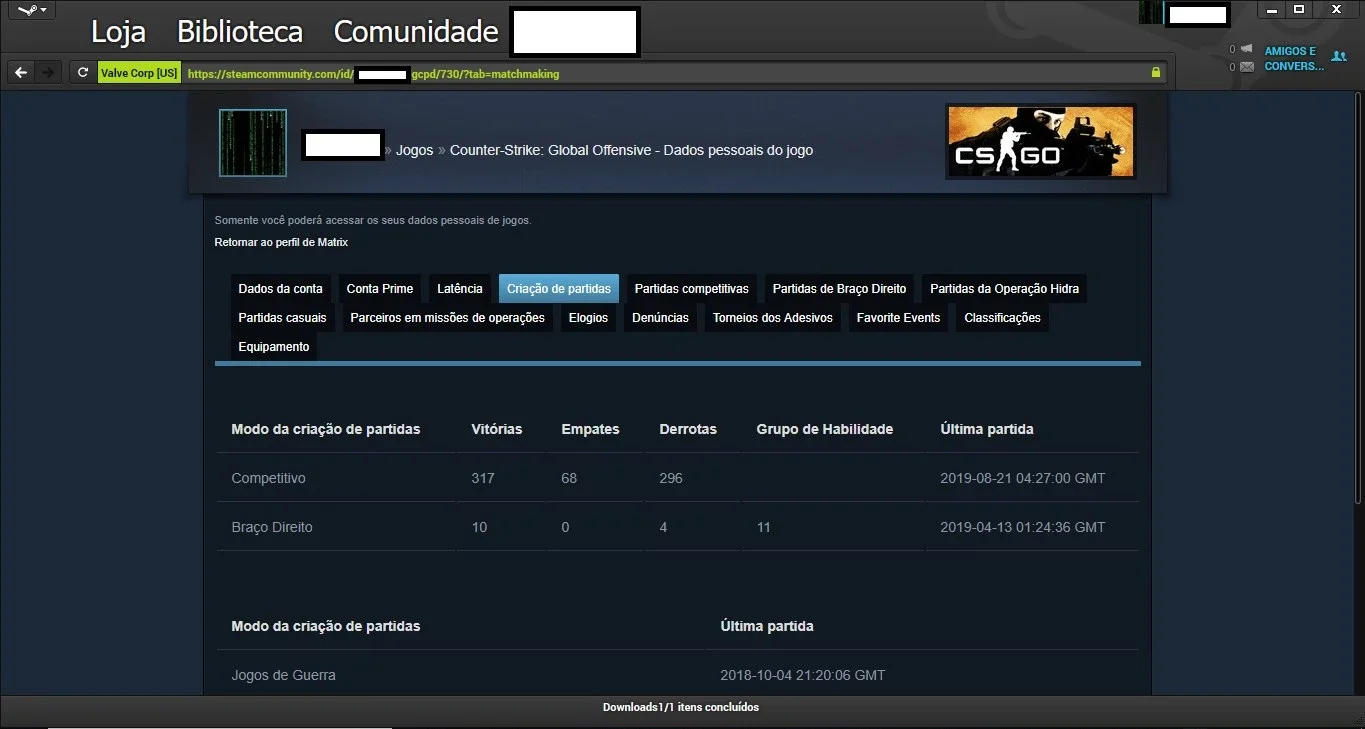
Task: Switch to Partidas casuais tab
Action: pos(283,317)
